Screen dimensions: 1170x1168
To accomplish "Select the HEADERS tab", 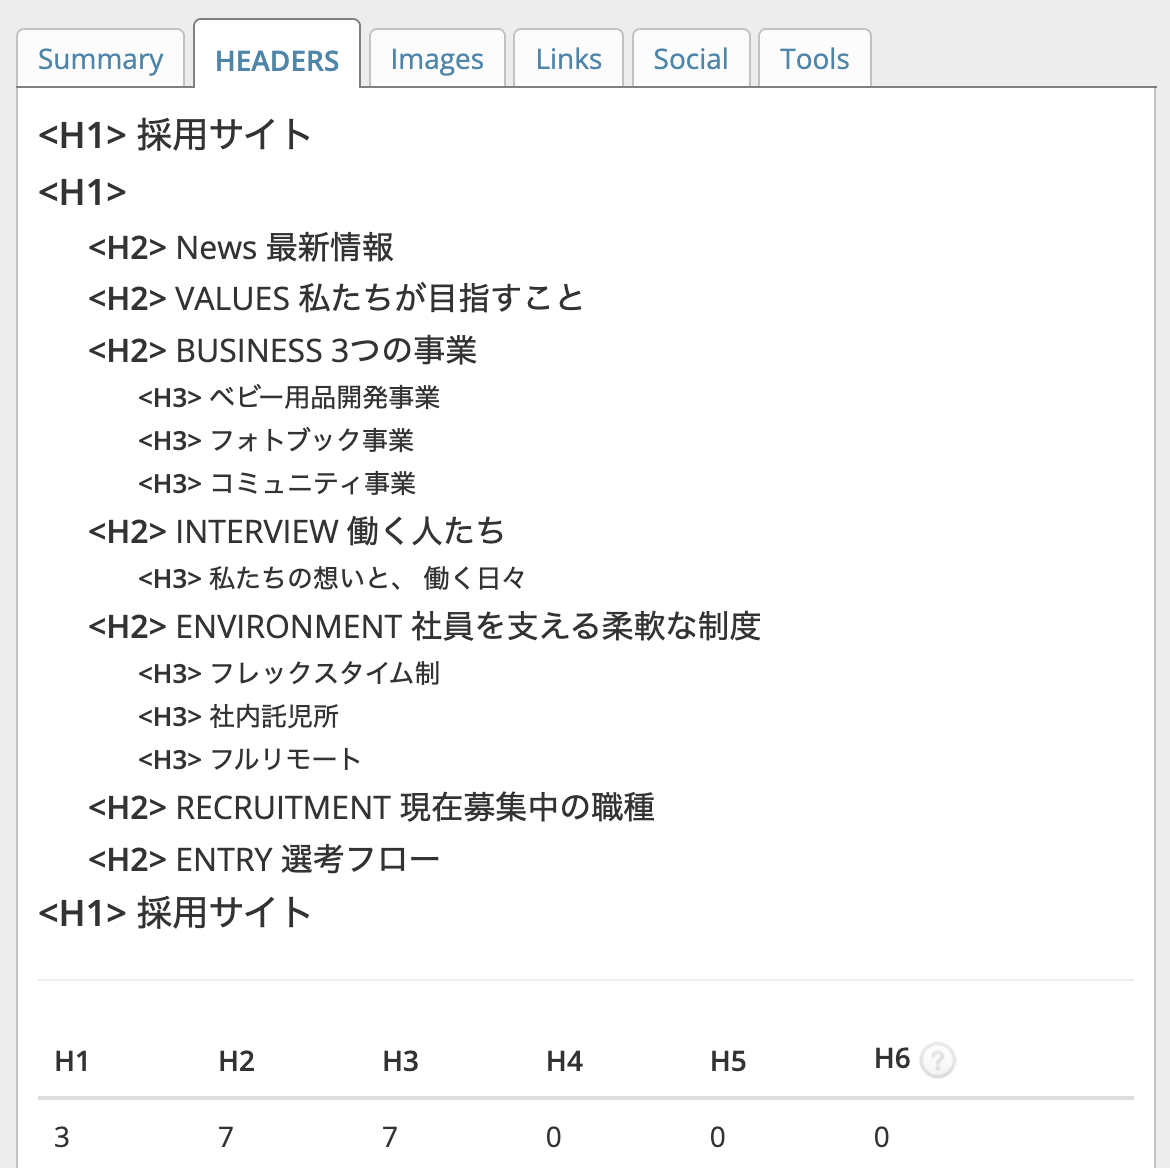I will pos(277,61).
